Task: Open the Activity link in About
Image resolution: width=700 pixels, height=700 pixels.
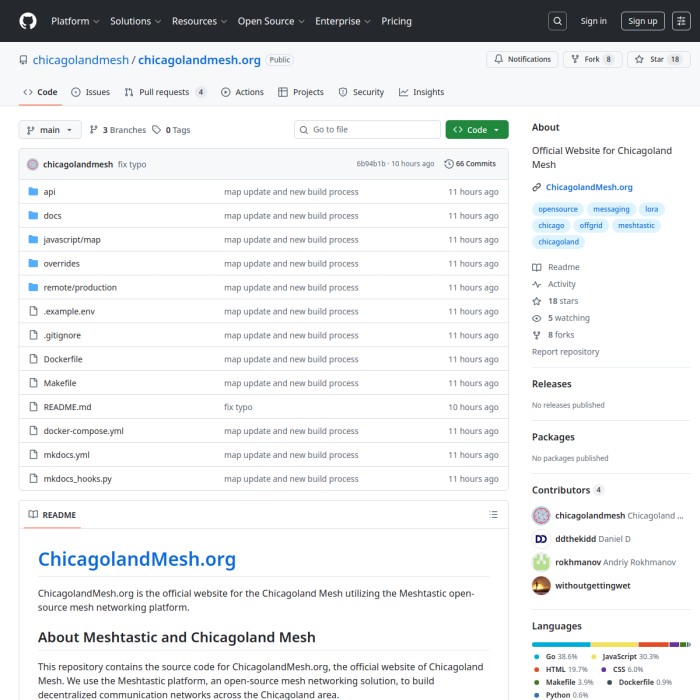Action: click(x=561, y=284)
